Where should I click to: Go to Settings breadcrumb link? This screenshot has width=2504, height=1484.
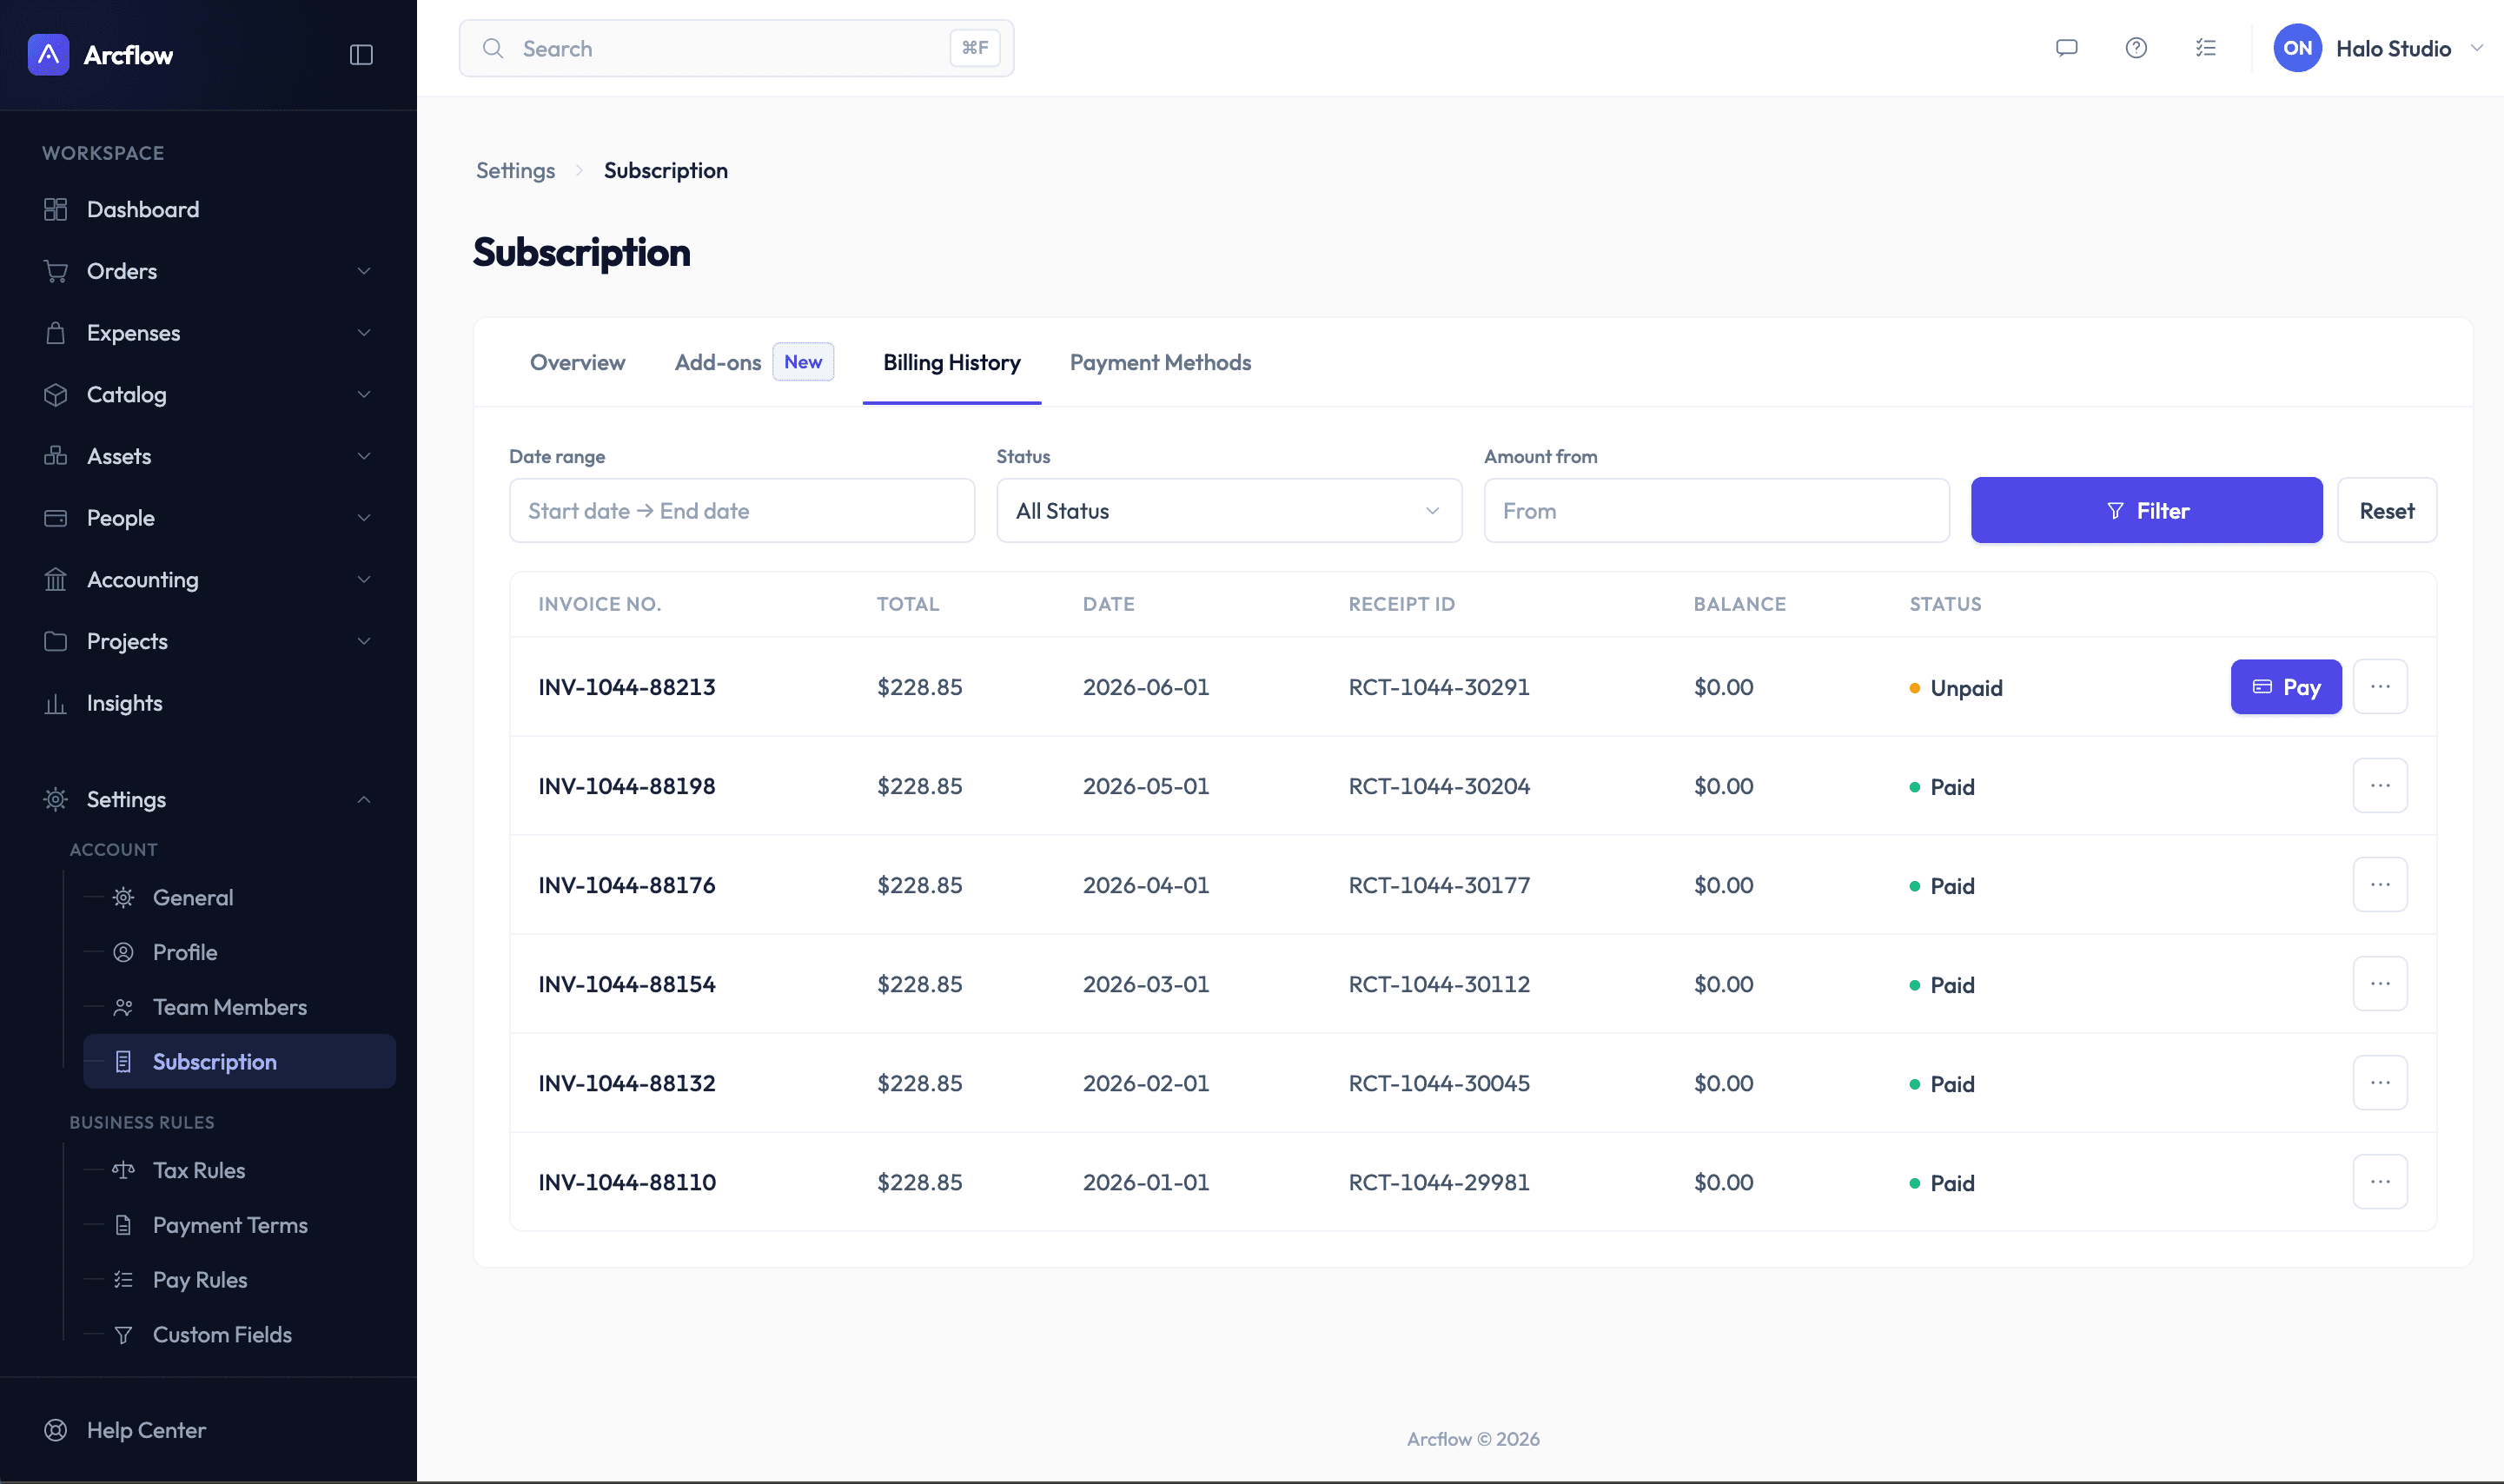(x=515, y=170)
